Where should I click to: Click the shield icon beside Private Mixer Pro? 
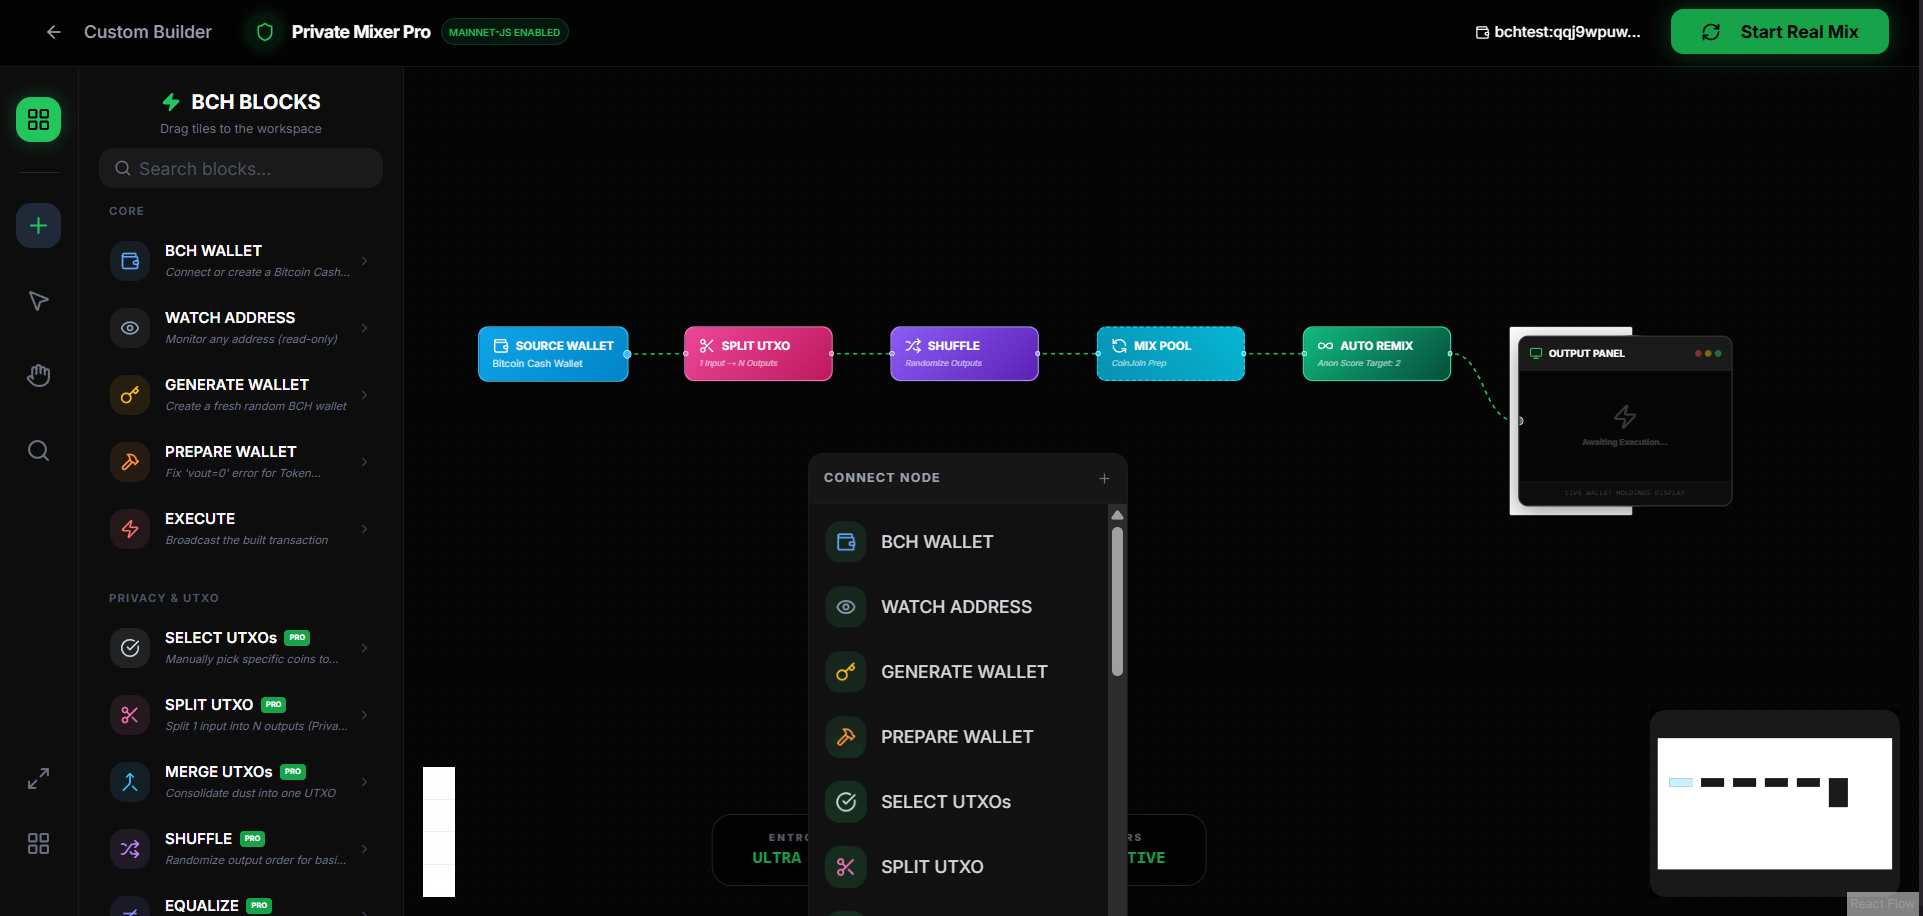pos(263,31)
